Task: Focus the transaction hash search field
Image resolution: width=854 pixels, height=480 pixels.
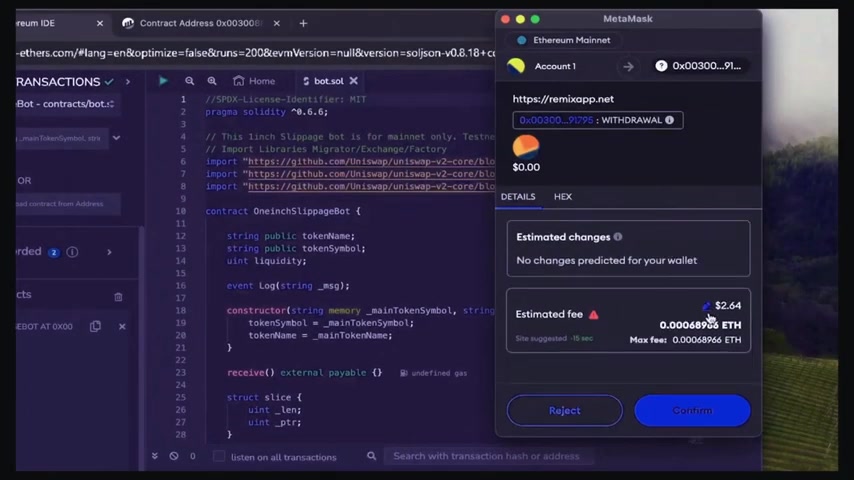Action: click(488, 456)
